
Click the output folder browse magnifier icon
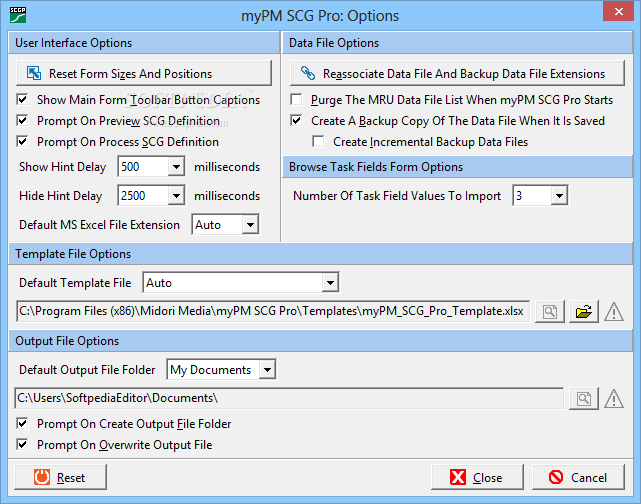click(x=584, y=399)
